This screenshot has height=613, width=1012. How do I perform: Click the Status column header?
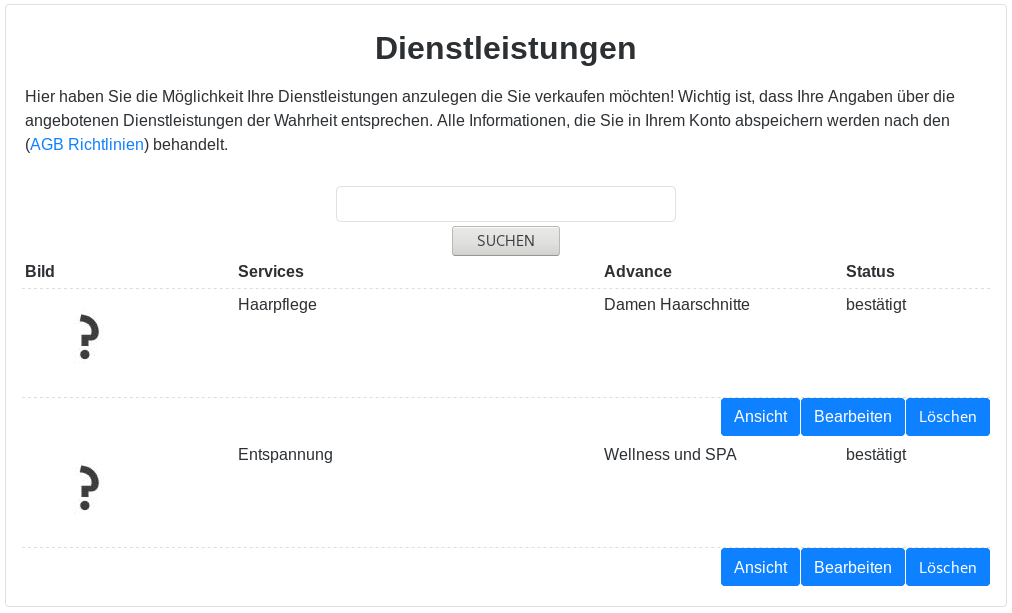tap(870, 271)
